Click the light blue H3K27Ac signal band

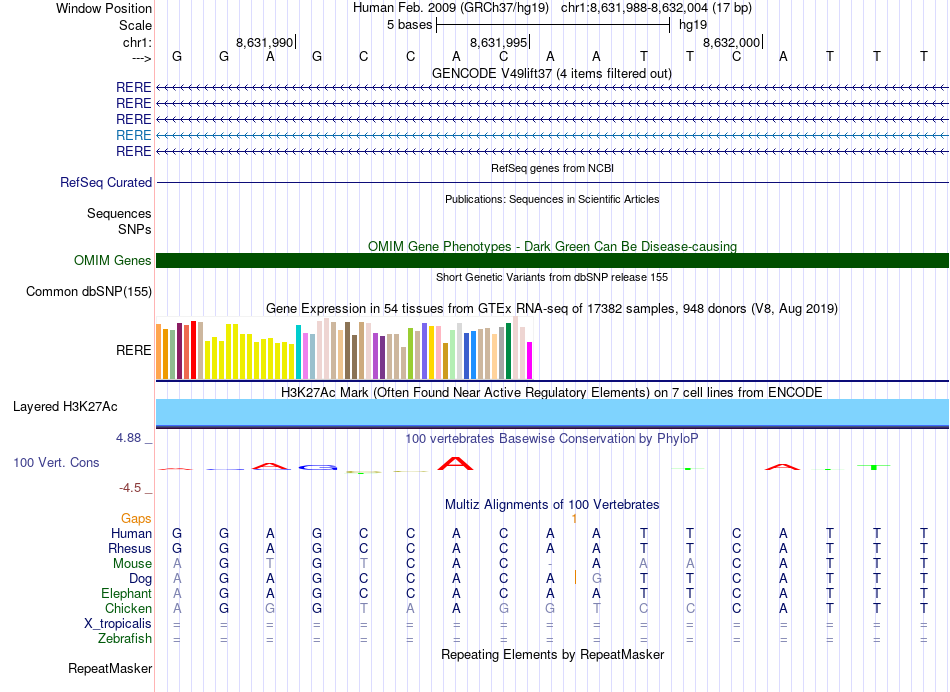(552, 413)
